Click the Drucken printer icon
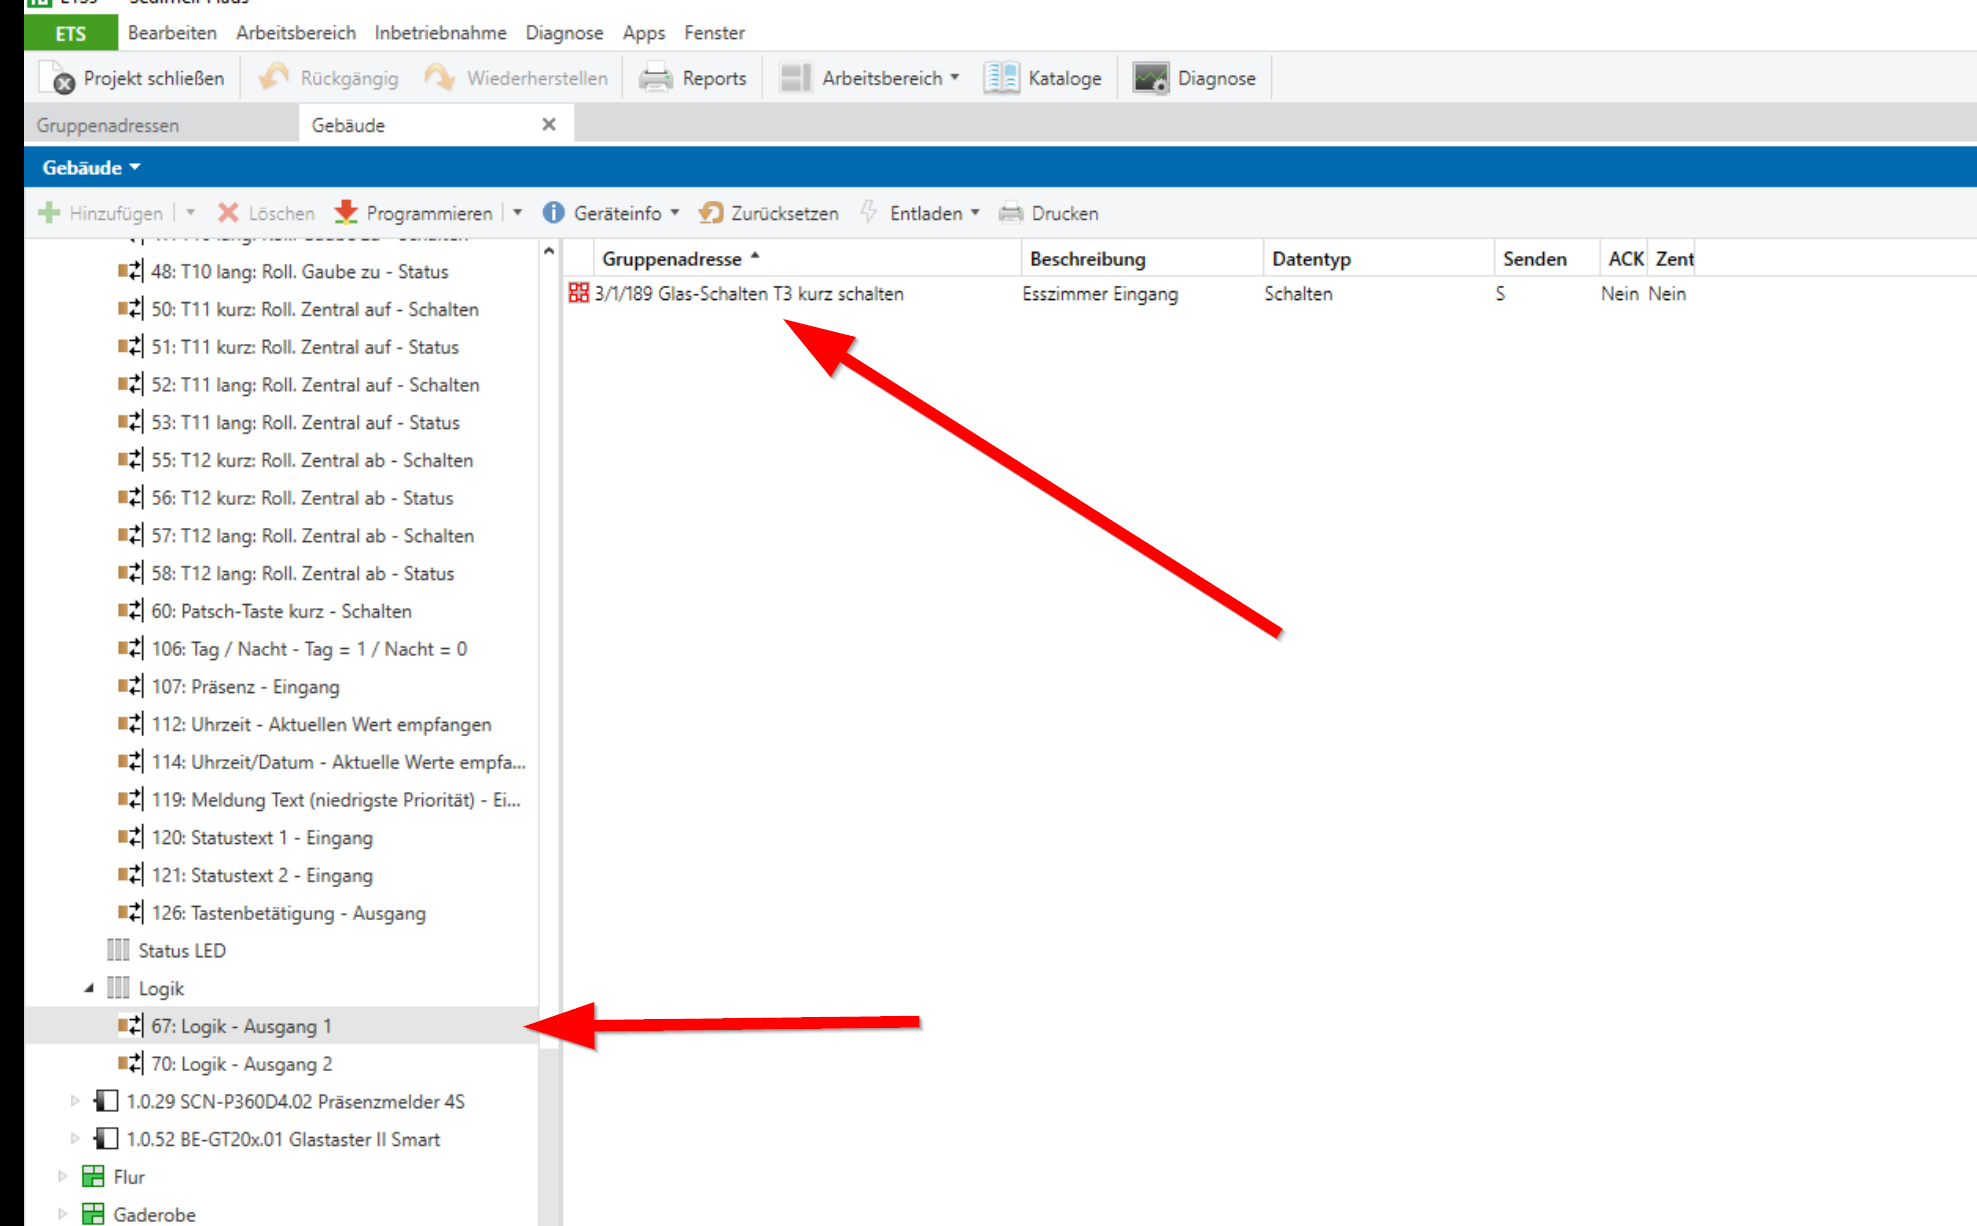The image size is (1977, 1226). coord(1011,212)
